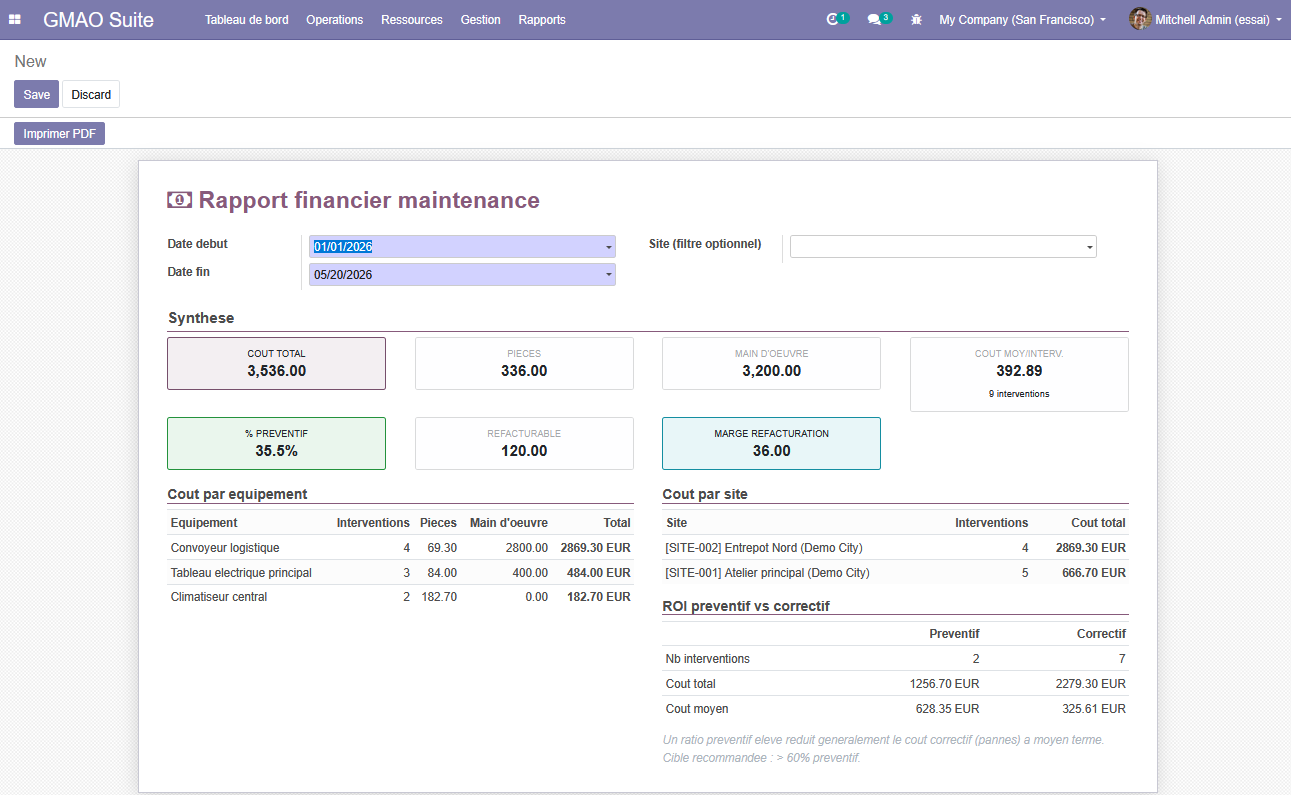
Task: Open the Rapports menu
Action: coord(542,19)
